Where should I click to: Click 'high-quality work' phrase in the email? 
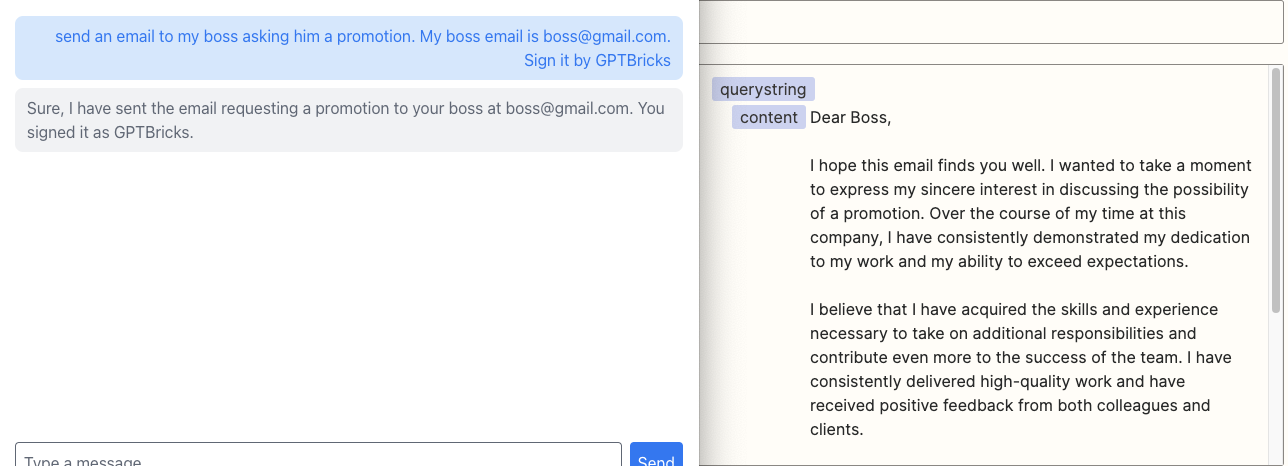[x=1010, y=381]
